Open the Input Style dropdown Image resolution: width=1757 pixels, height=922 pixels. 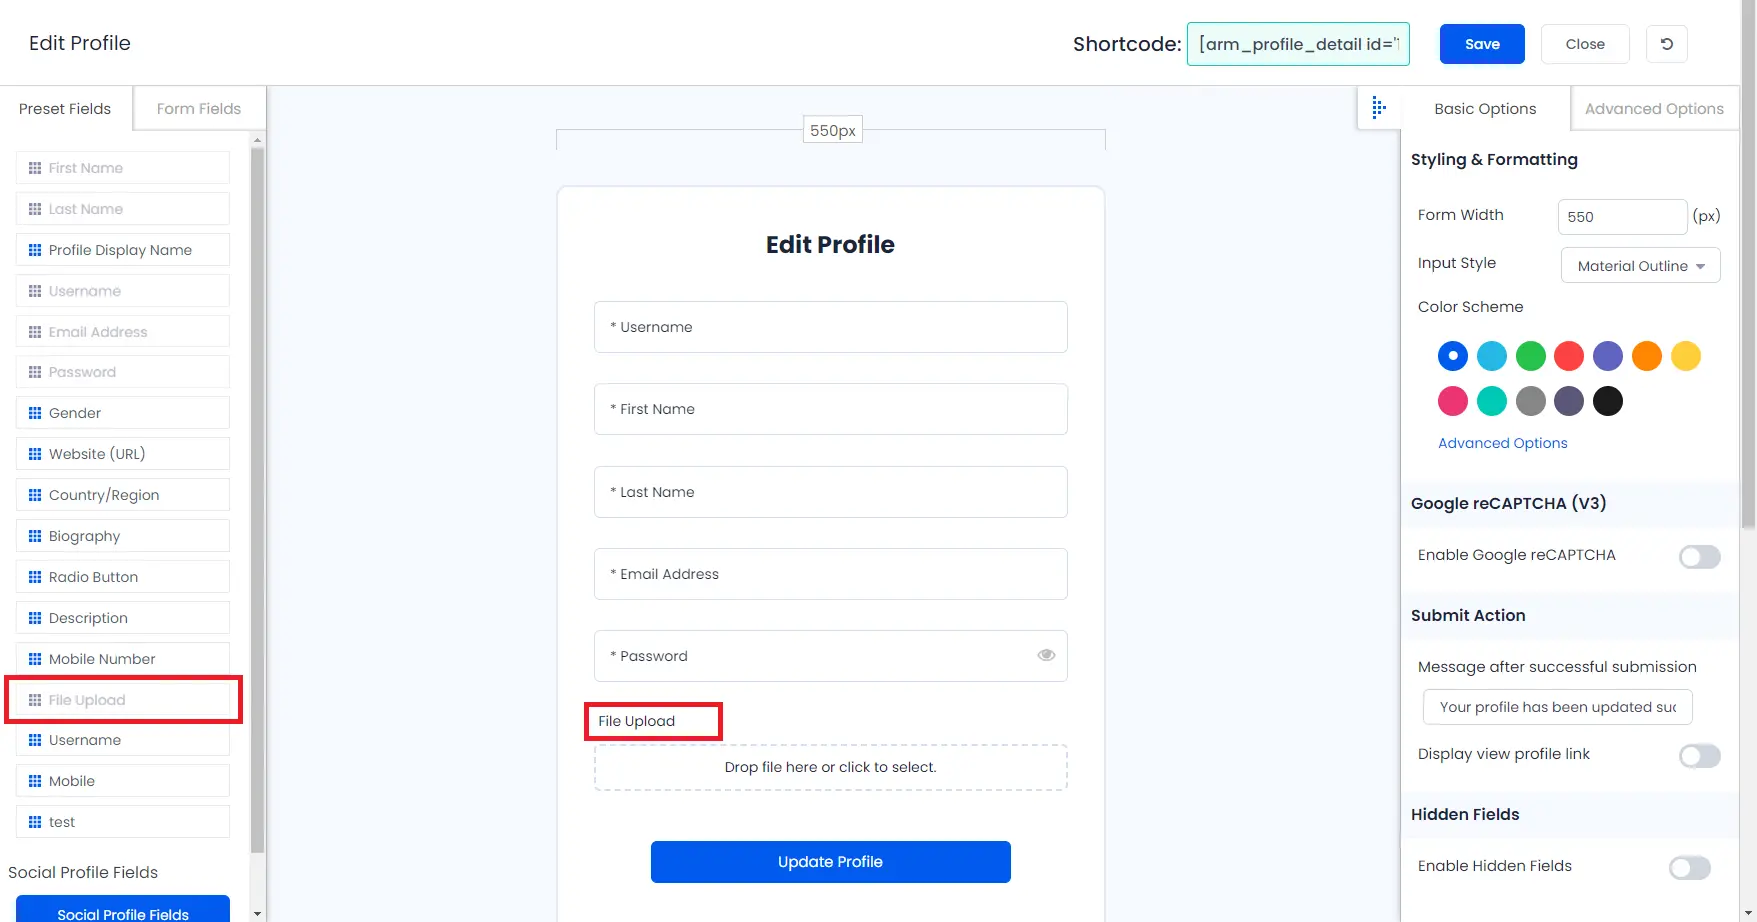coord(1640,265)
